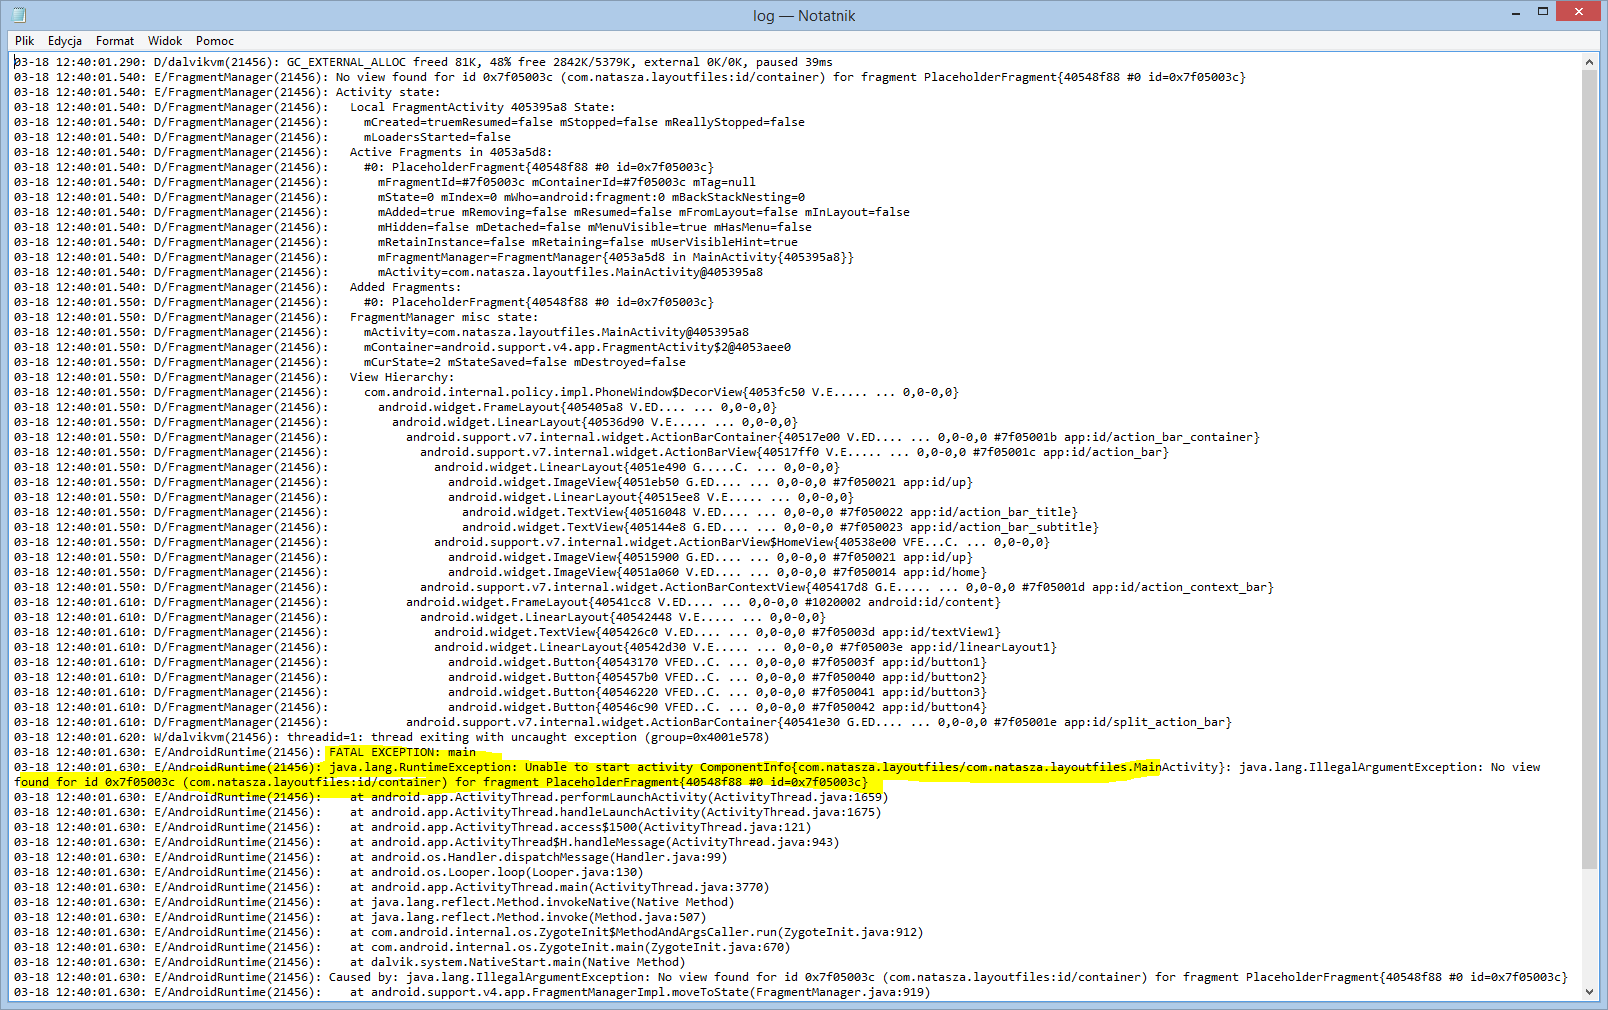The image size is (1608, 1010).
Task: Click the 'GC_EXTERNAL_ALLOC freed 81K' line
Action: [x=423, y=62]
